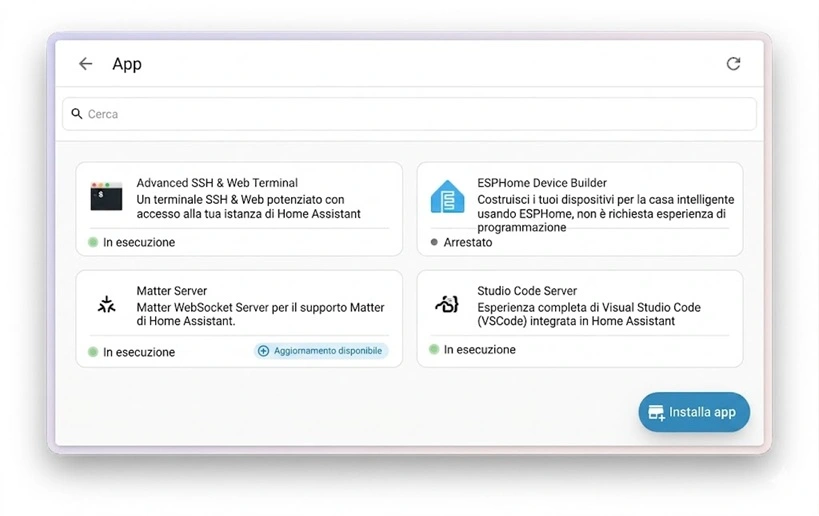Open the Advanced SSH terminal icon
Screen dimensions: 819x516
(x=106, y=196)
